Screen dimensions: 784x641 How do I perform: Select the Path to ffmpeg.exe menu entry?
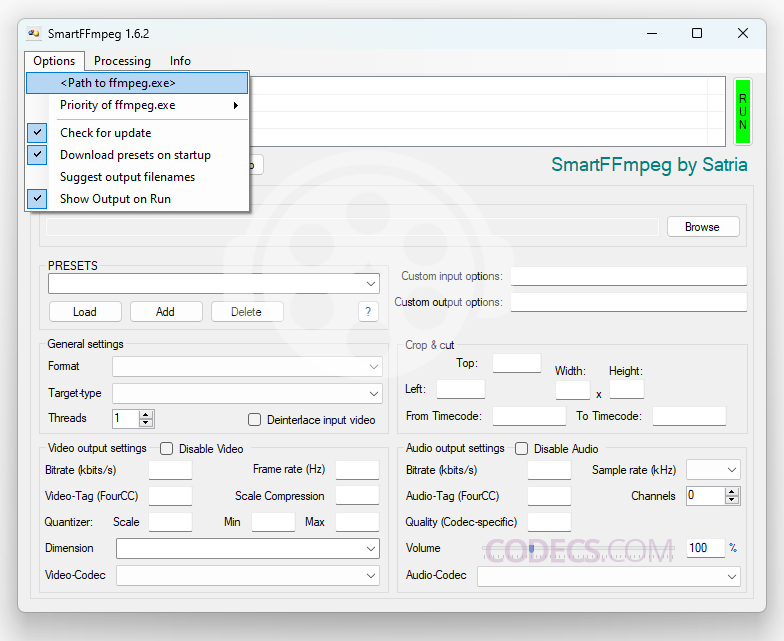(x=137, y=83)
